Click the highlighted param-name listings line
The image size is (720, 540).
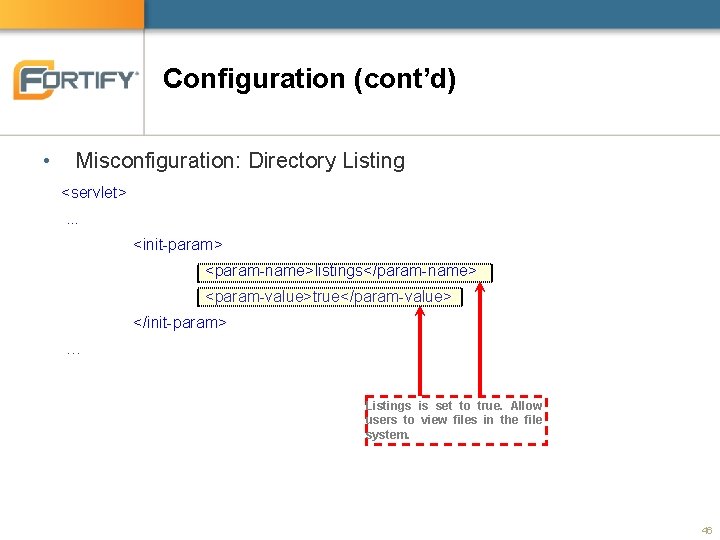point(345,273)
